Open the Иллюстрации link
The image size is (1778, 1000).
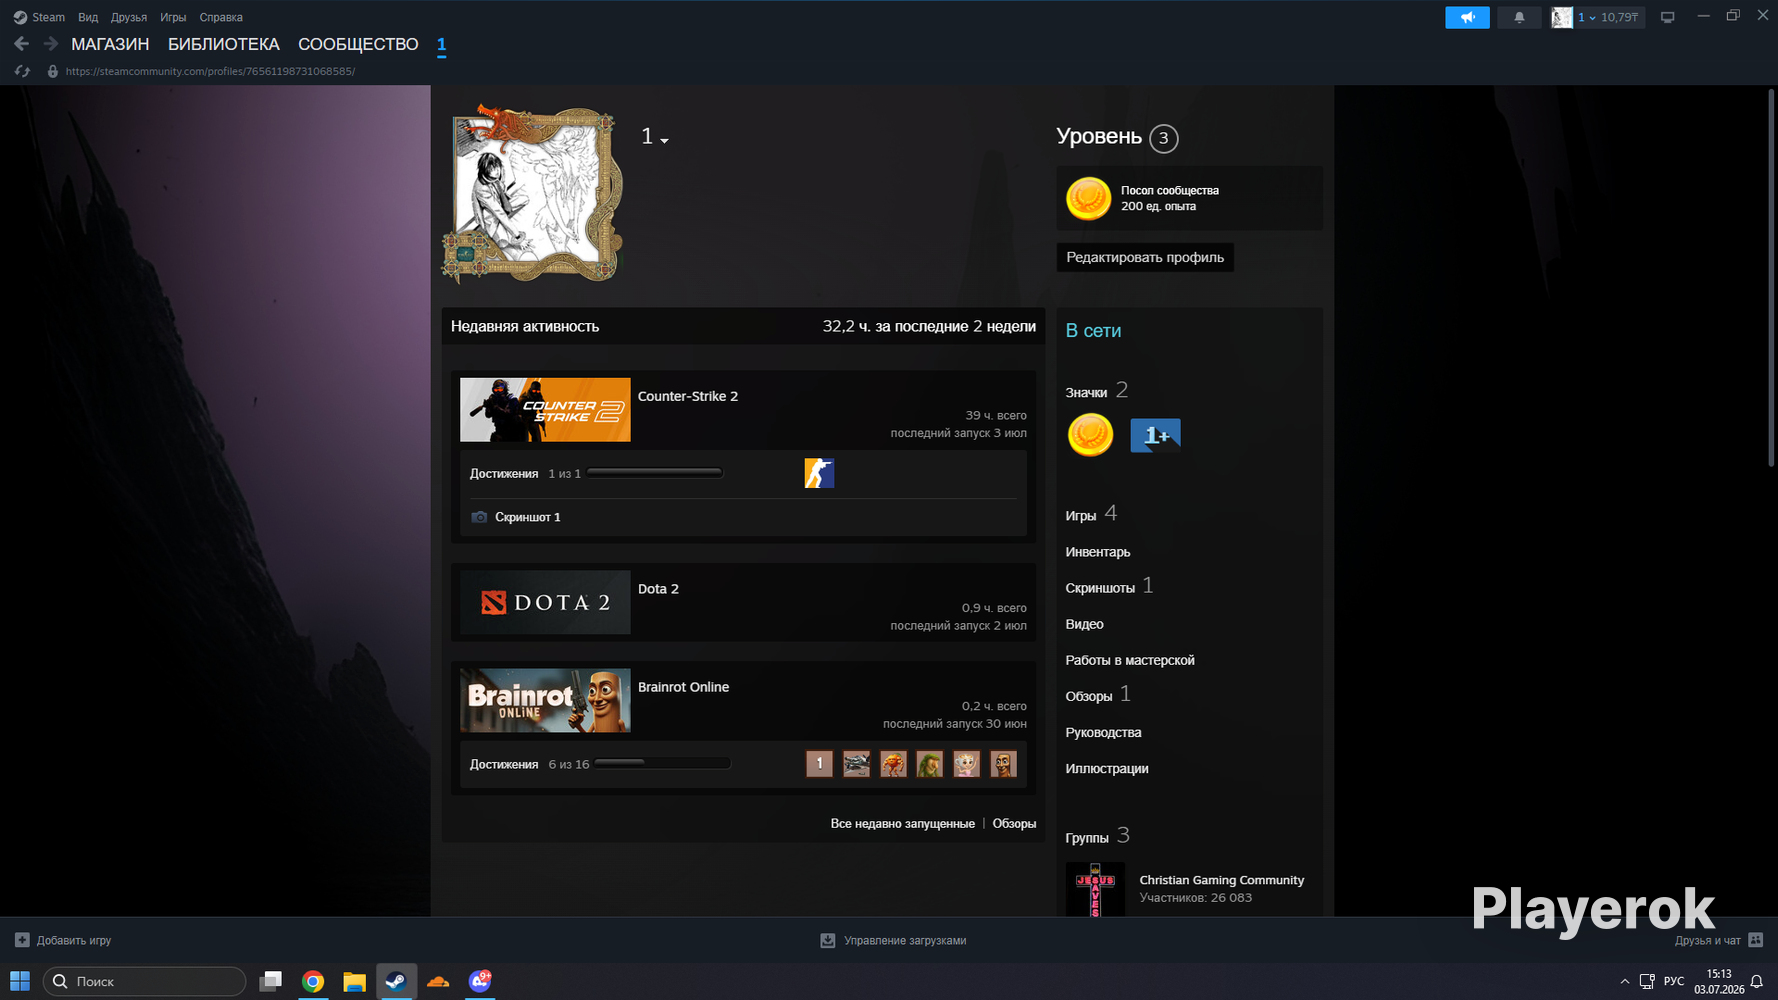pos(1107,768)
